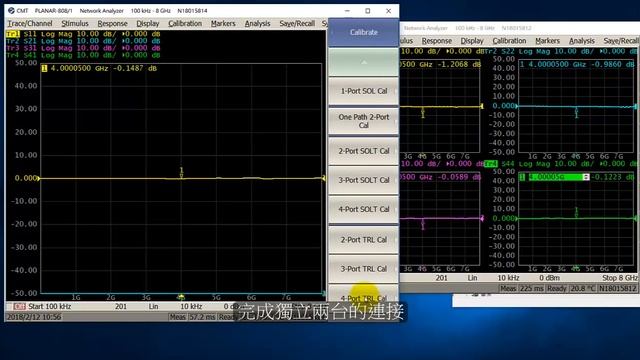Image resolution: width=640 pixels, height=360 pixels.
Task: Select the Tr3 S31 trace label
Action: (x=83, y=48)
